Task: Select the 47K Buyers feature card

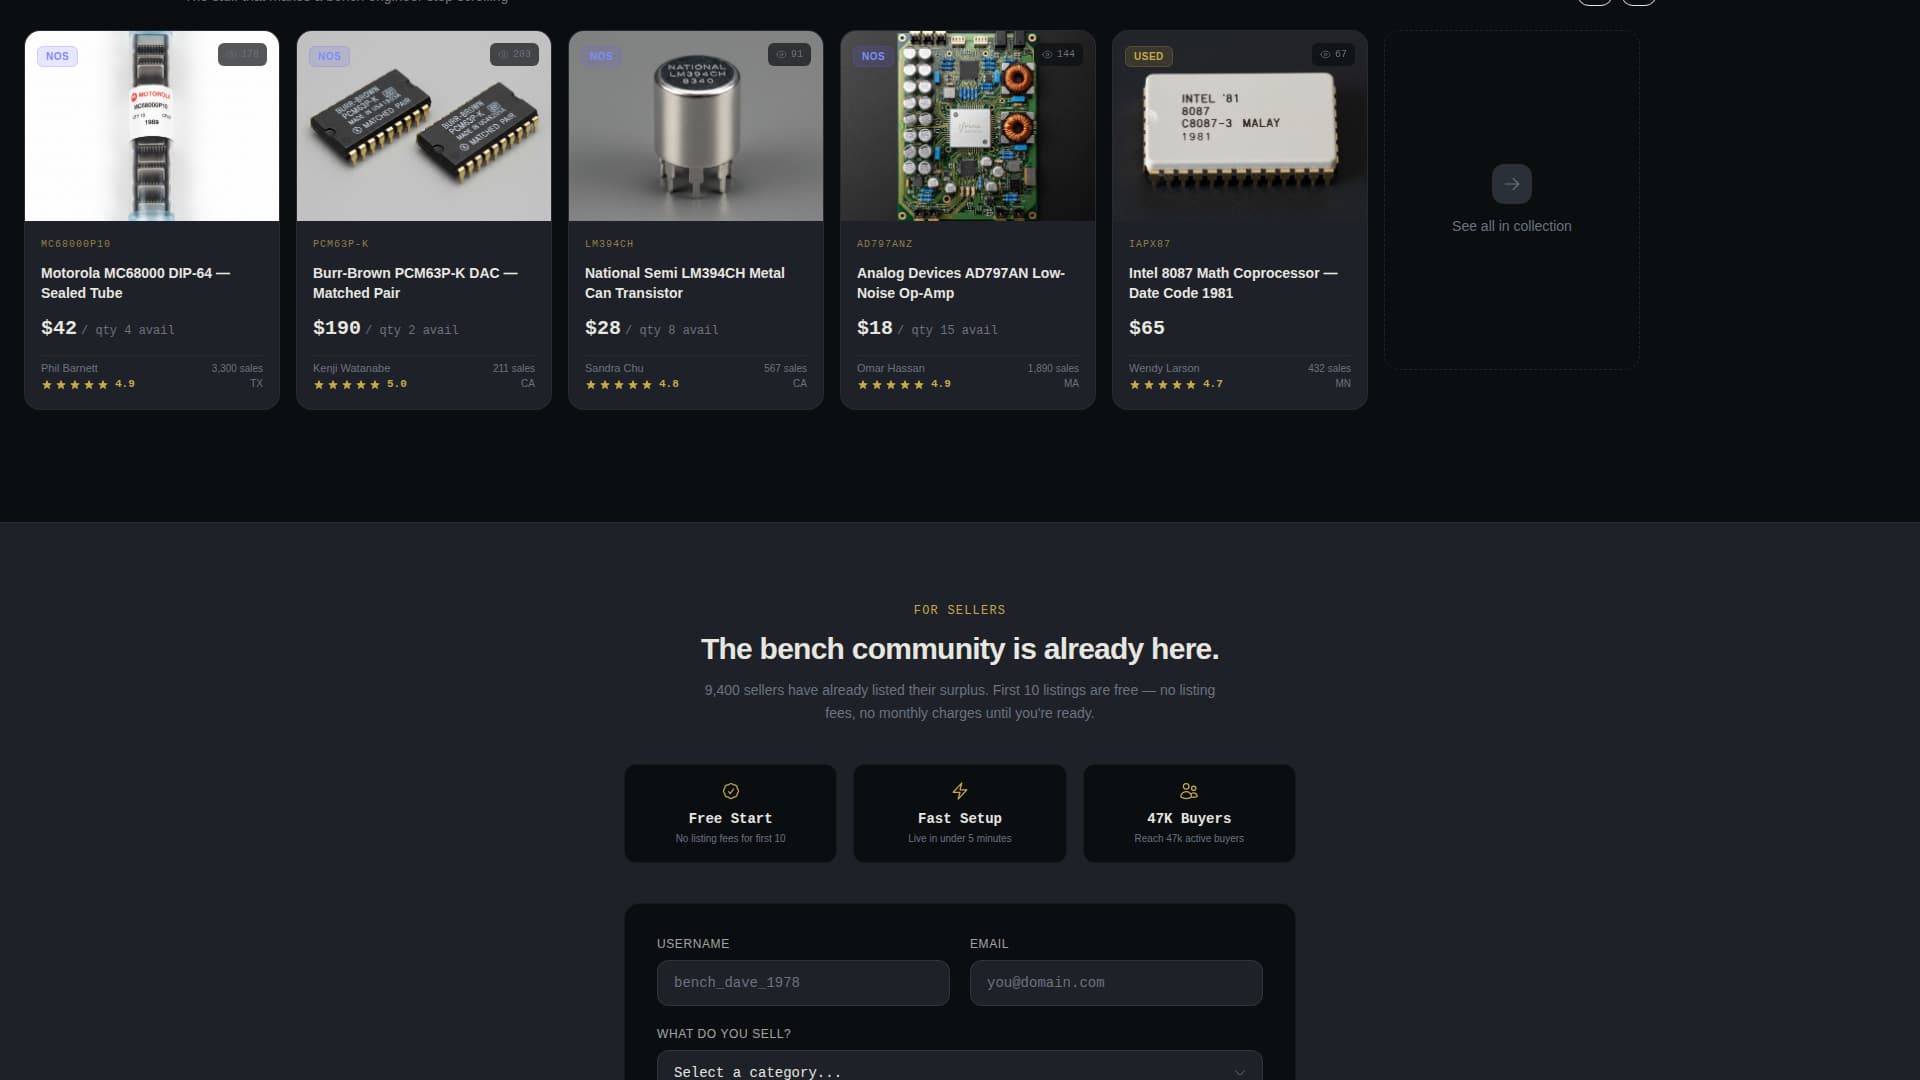Action: coord(1189,813)
